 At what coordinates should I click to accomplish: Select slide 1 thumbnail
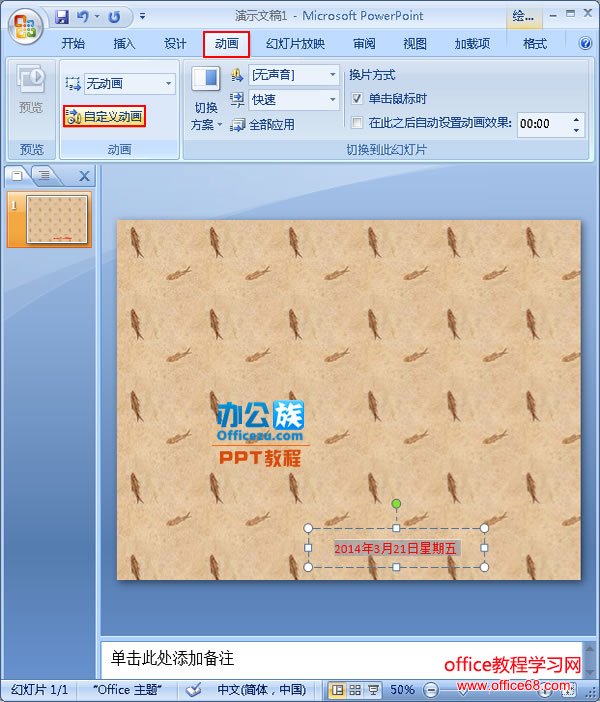tap(57, 219)
